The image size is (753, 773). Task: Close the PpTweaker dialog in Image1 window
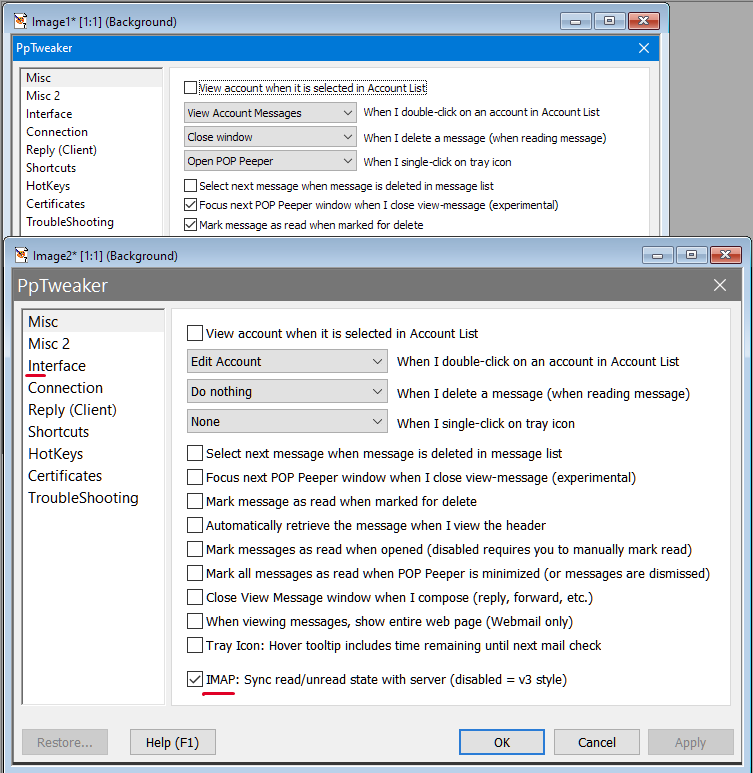(644, 48)
